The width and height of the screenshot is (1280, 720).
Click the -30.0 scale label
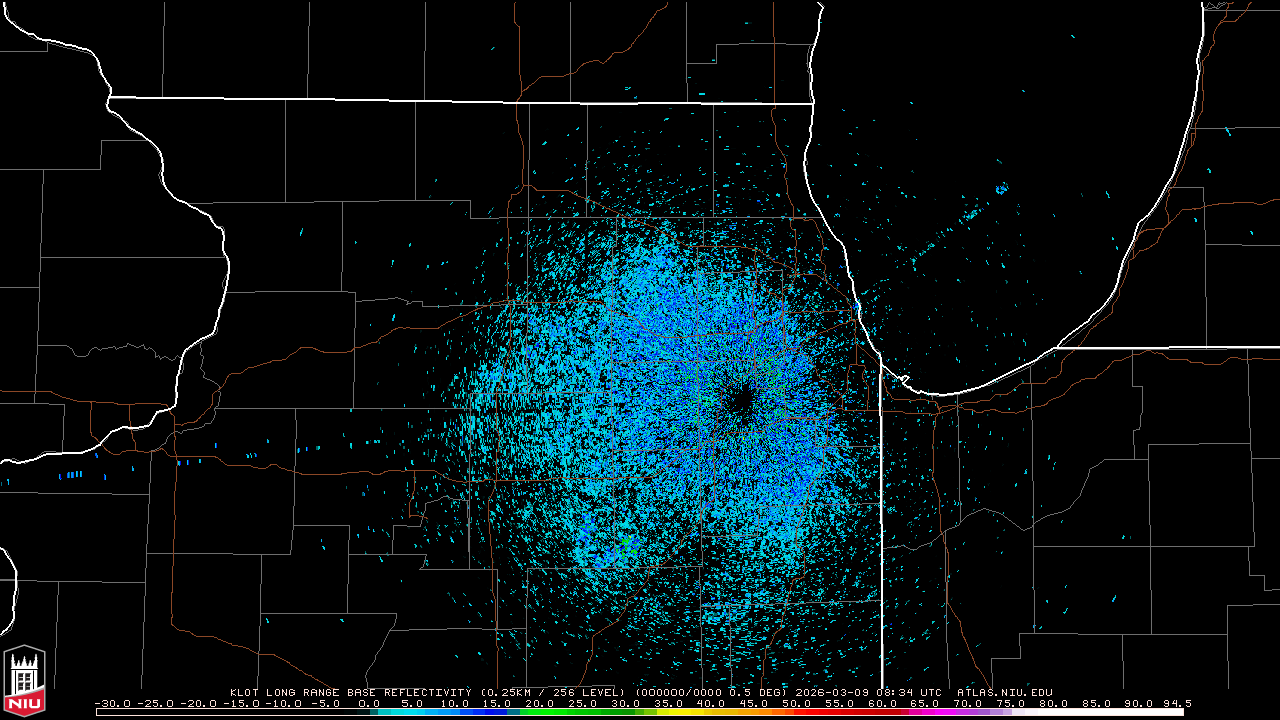click(x=114, y=704)
